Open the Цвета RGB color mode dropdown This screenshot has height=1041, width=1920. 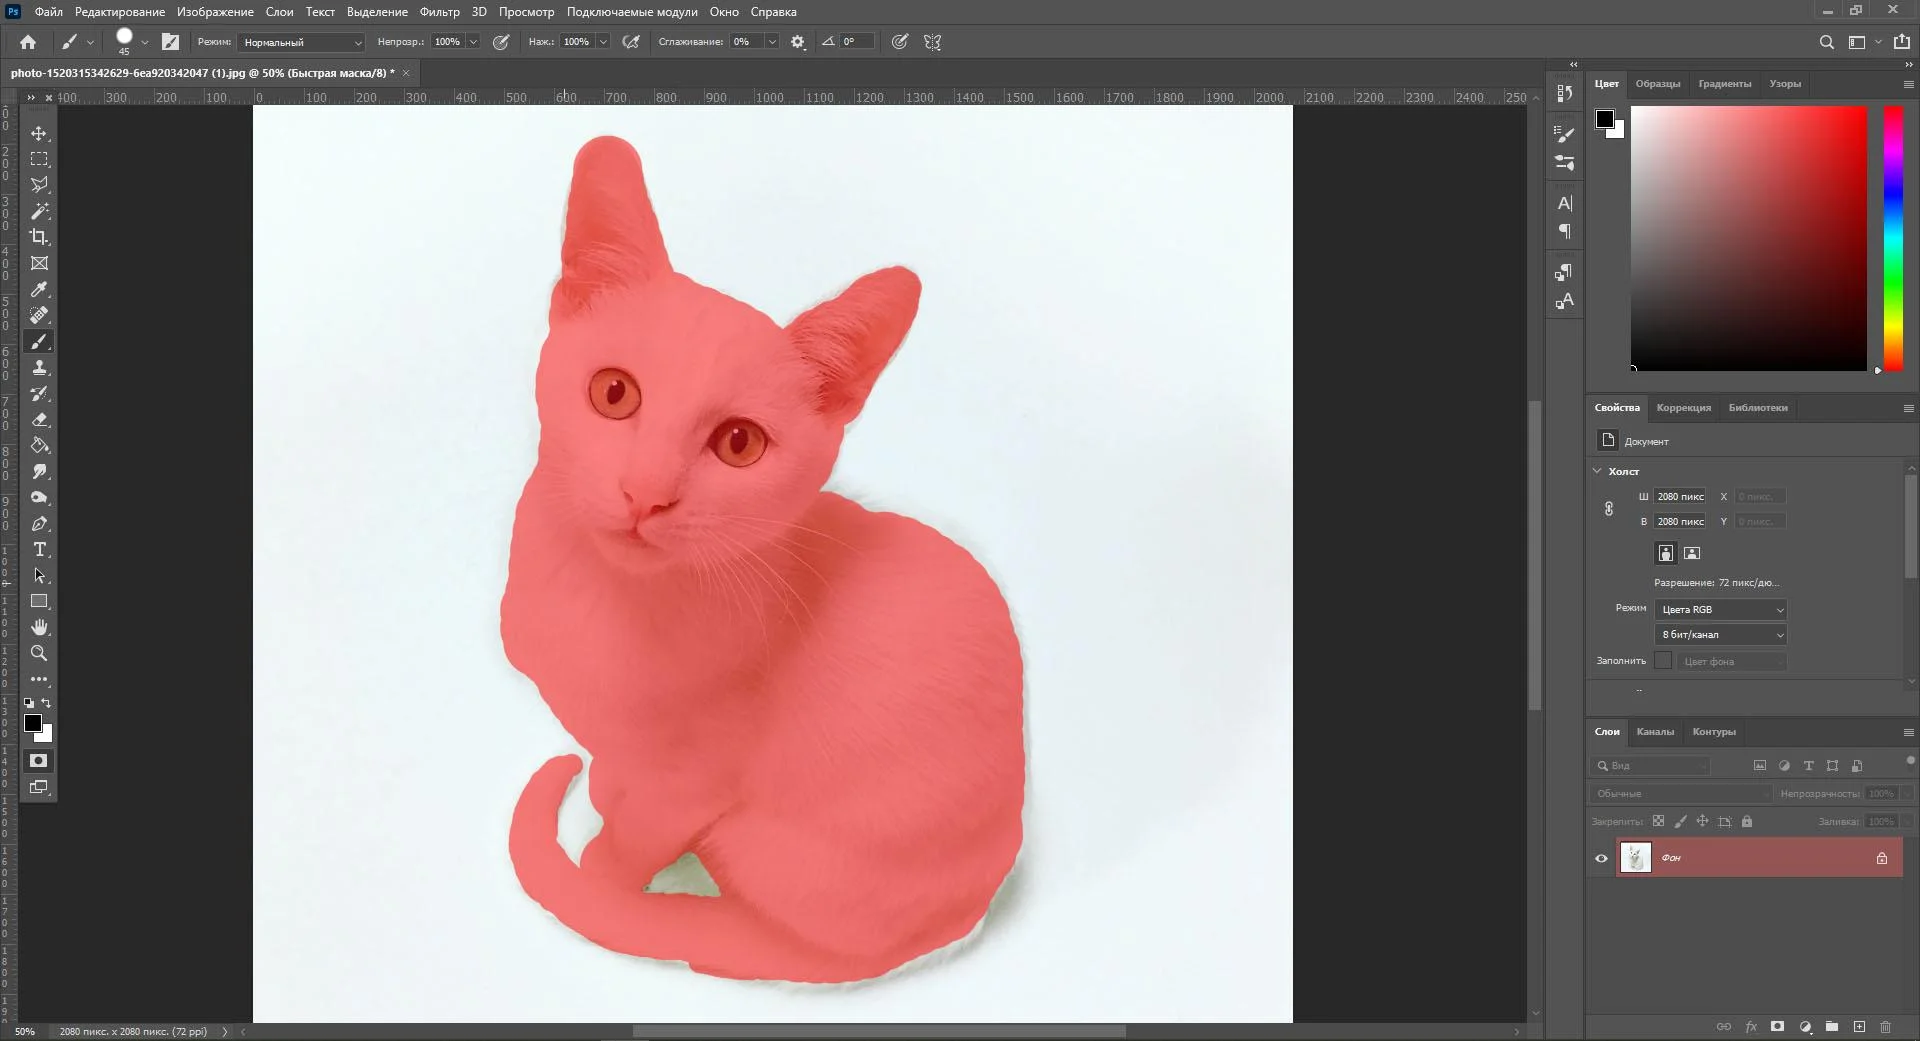coord(1720,609)
